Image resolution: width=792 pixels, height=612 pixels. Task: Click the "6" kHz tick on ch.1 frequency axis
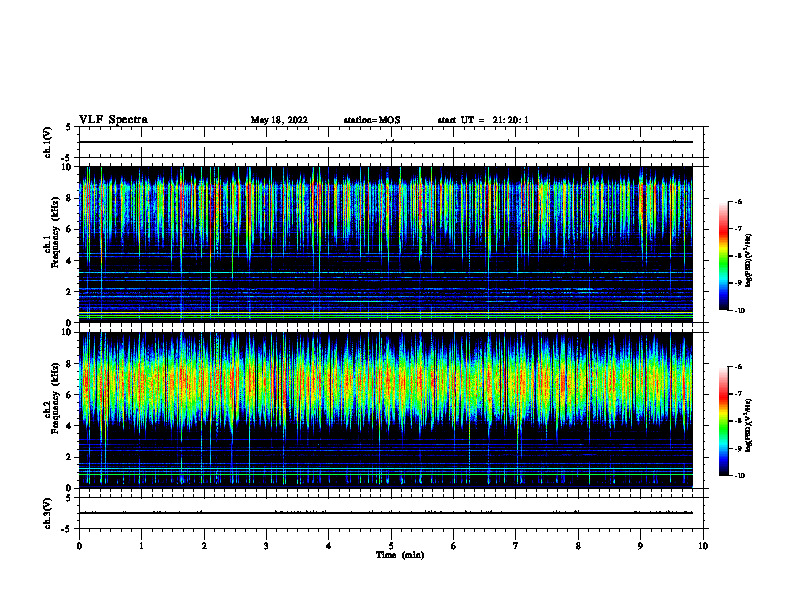click(x=70, y=230)
